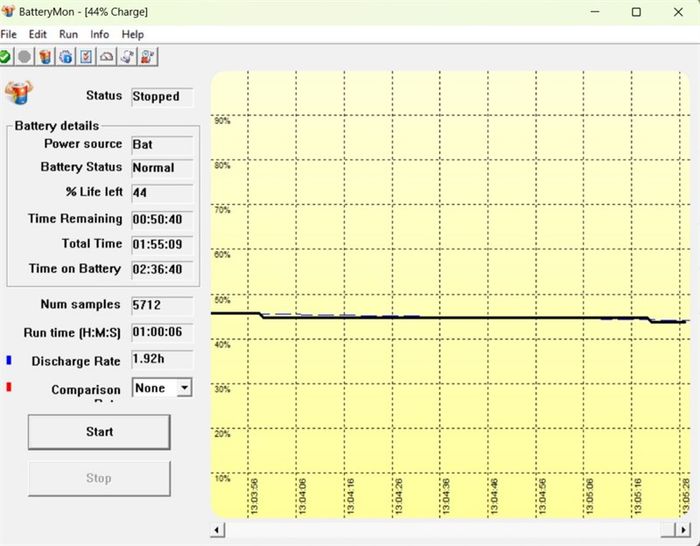The height and width of the screenshot is (546, 700).
Task: Click the Battery details group label
Action: tap(57, 126)
